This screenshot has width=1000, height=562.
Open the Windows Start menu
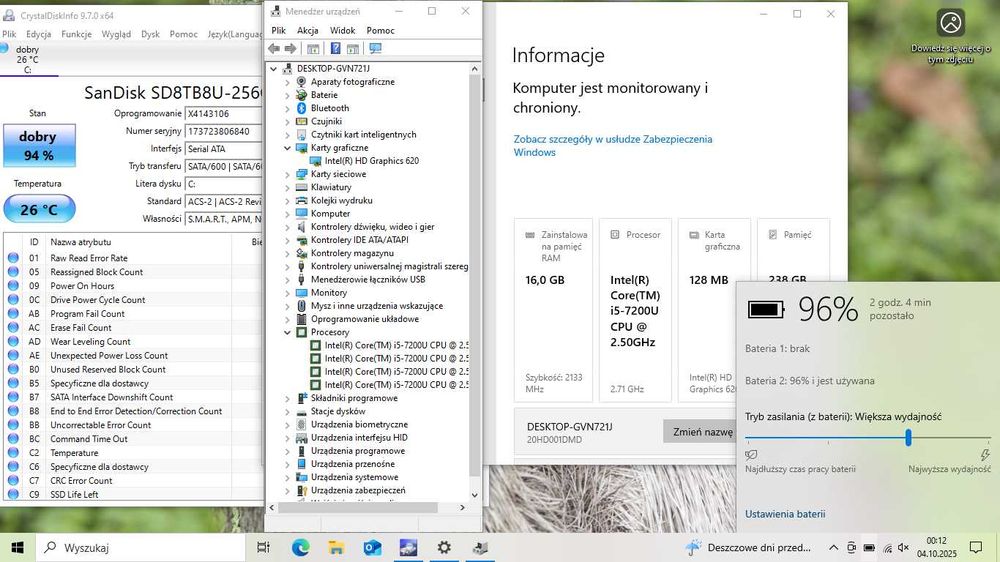tap(17, 547)
